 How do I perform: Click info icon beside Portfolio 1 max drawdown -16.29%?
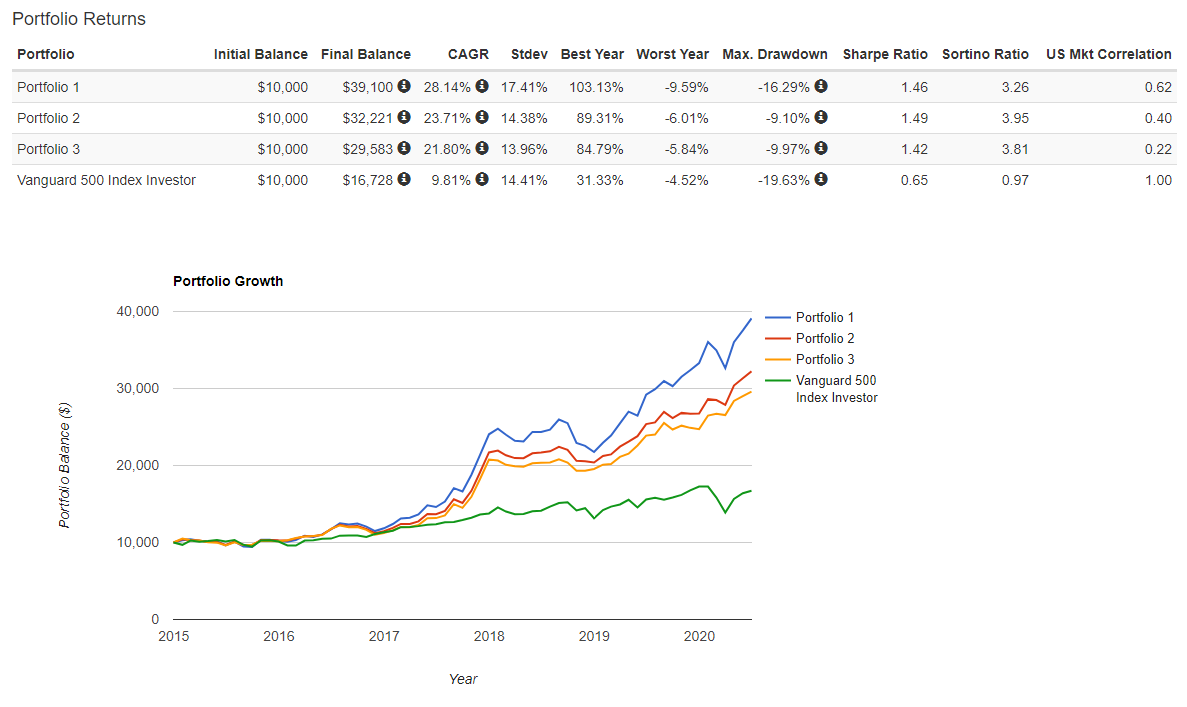click(x=821, y=87)
